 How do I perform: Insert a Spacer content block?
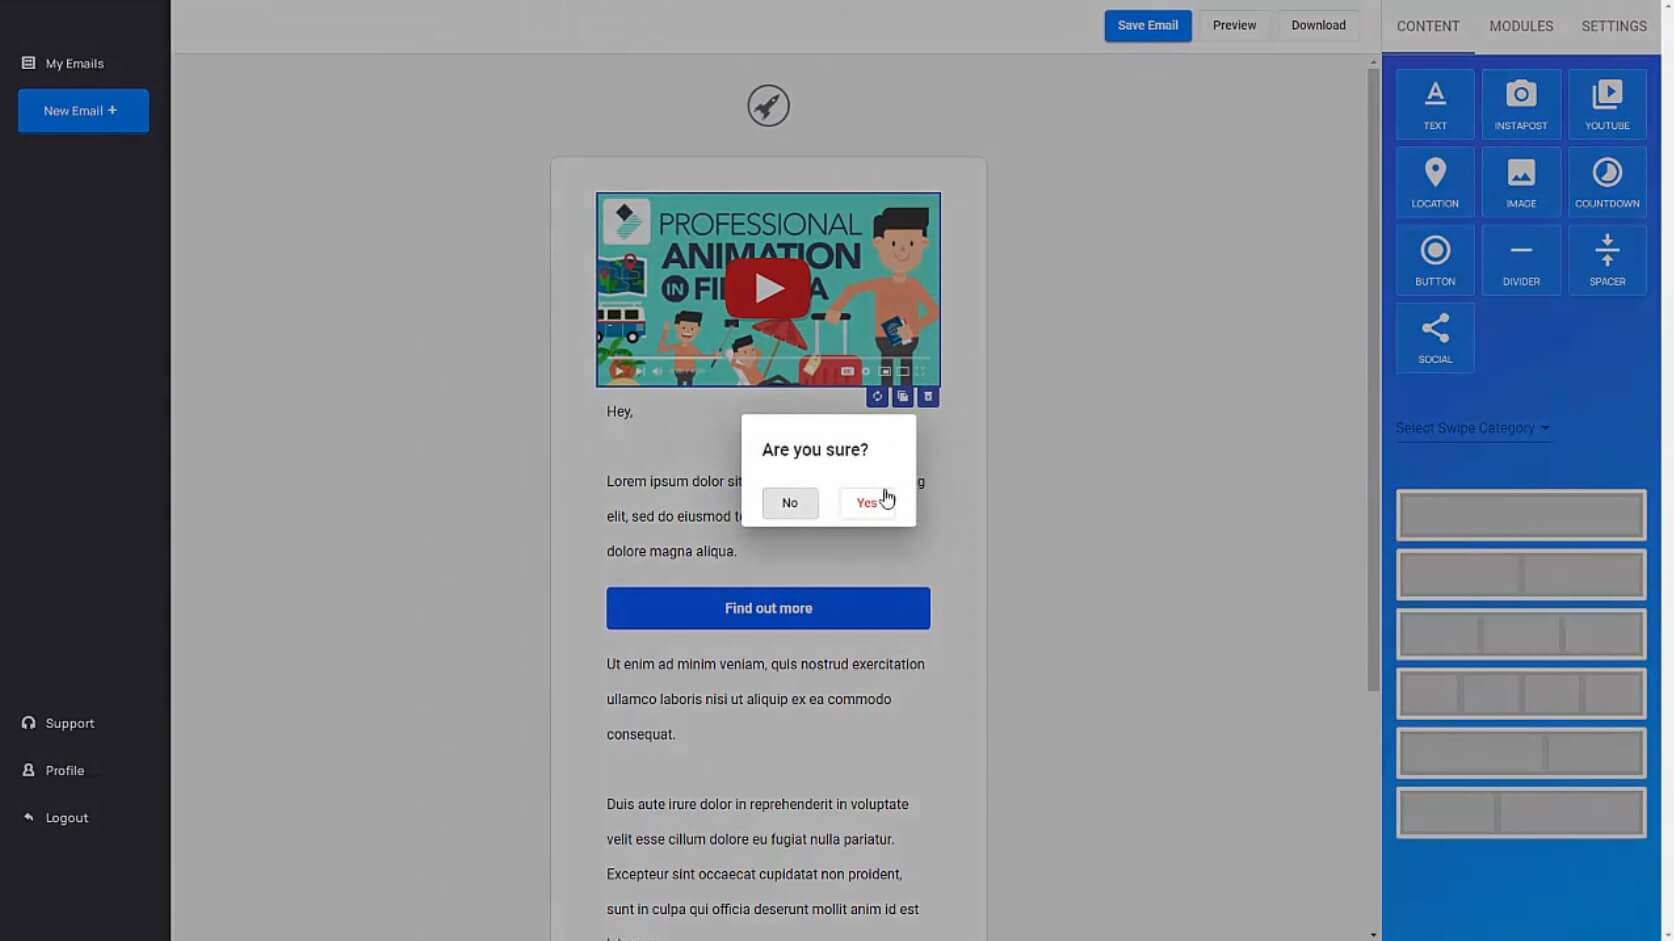(1607, 260)
